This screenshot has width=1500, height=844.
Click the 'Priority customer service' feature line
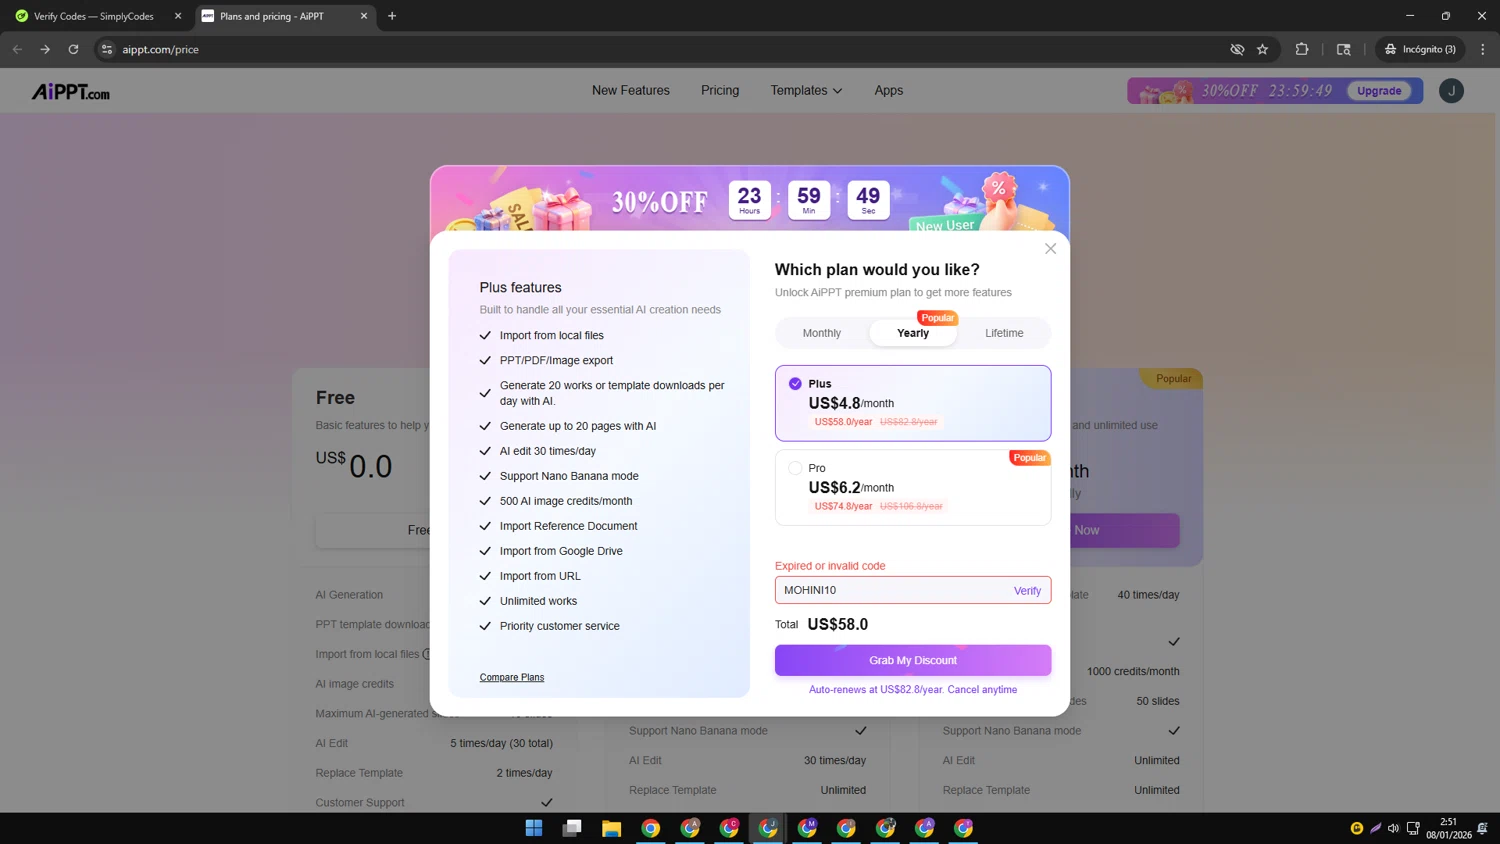(560, 626)
